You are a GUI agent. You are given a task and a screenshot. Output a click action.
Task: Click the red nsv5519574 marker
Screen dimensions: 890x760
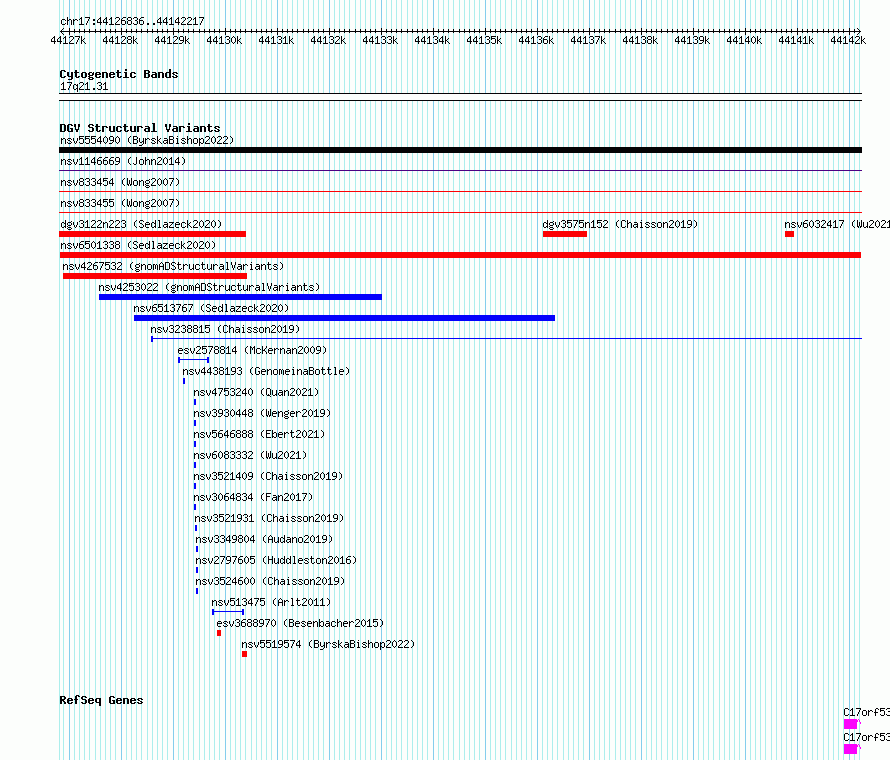245,654
